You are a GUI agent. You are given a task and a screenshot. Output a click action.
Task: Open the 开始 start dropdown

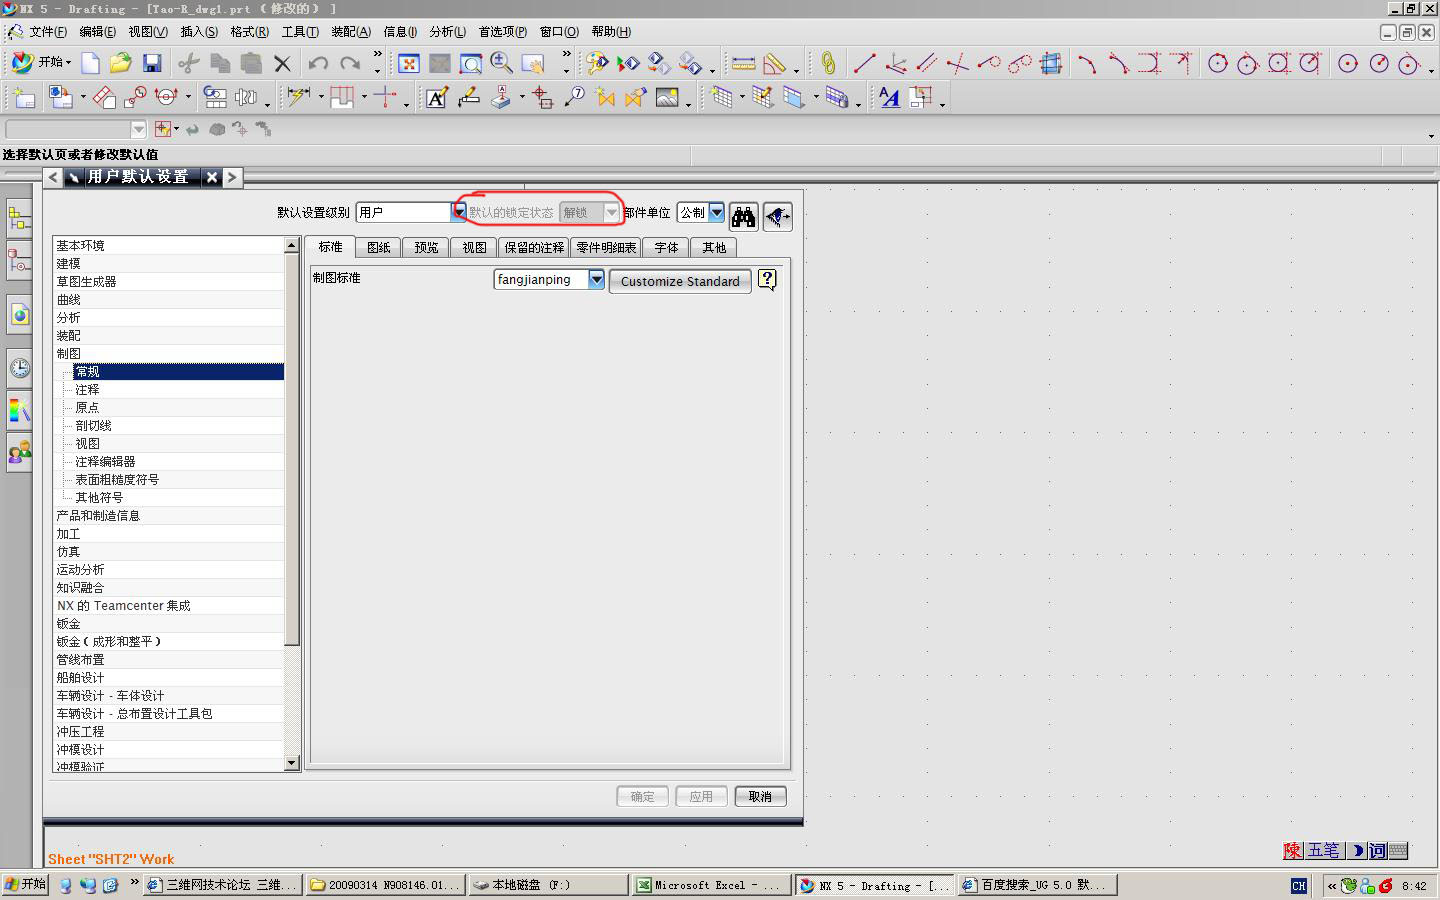click(x=41, y=62)
